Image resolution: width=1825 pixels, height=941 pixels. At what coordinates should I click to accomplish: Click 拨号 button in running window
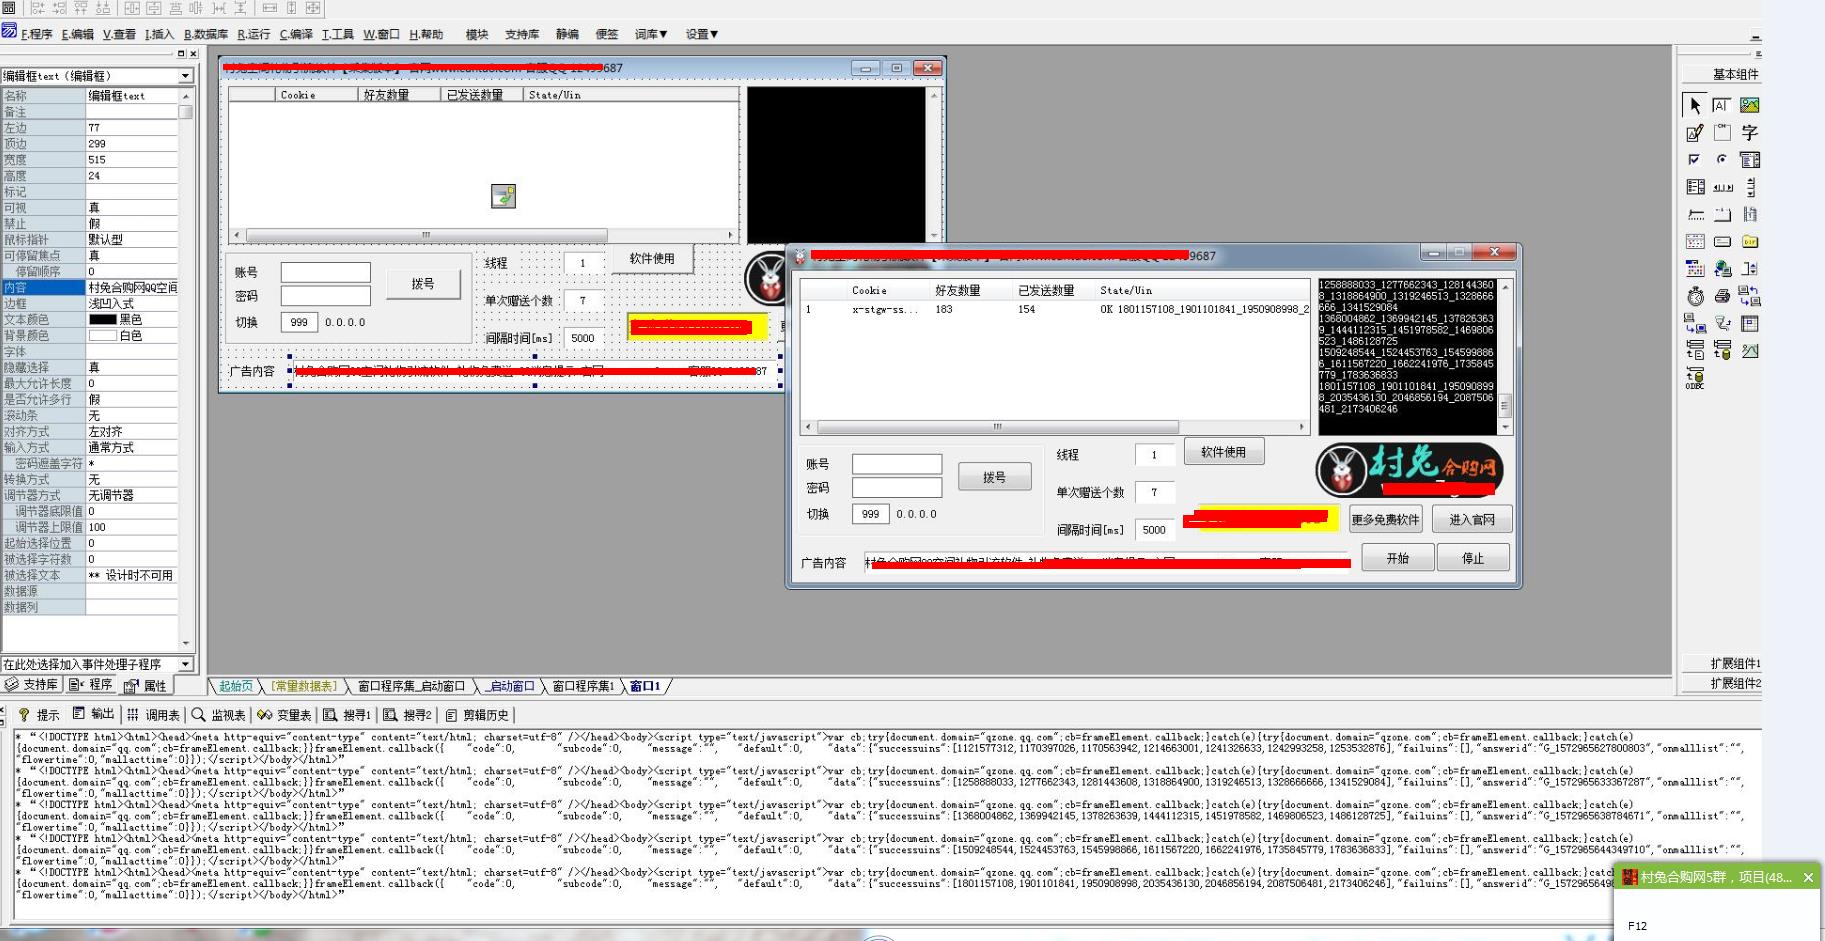coord(994,477)
